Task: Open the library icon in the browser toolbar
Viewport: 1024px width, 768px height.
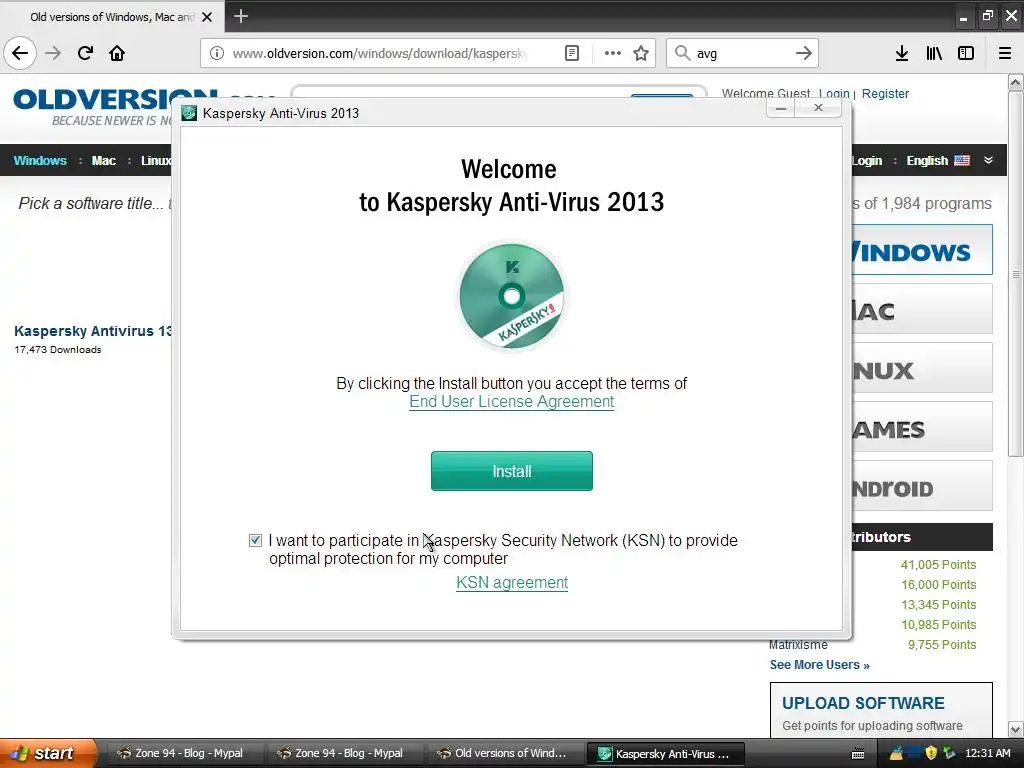Action: pos(934,53)
